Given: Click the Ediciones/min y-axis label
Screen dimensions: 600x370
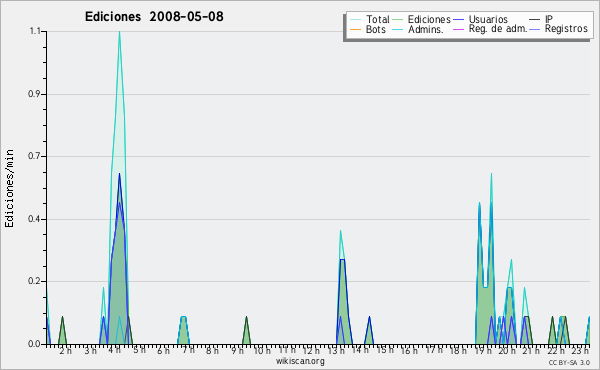Looking at the screenshot, I should 9,188.
